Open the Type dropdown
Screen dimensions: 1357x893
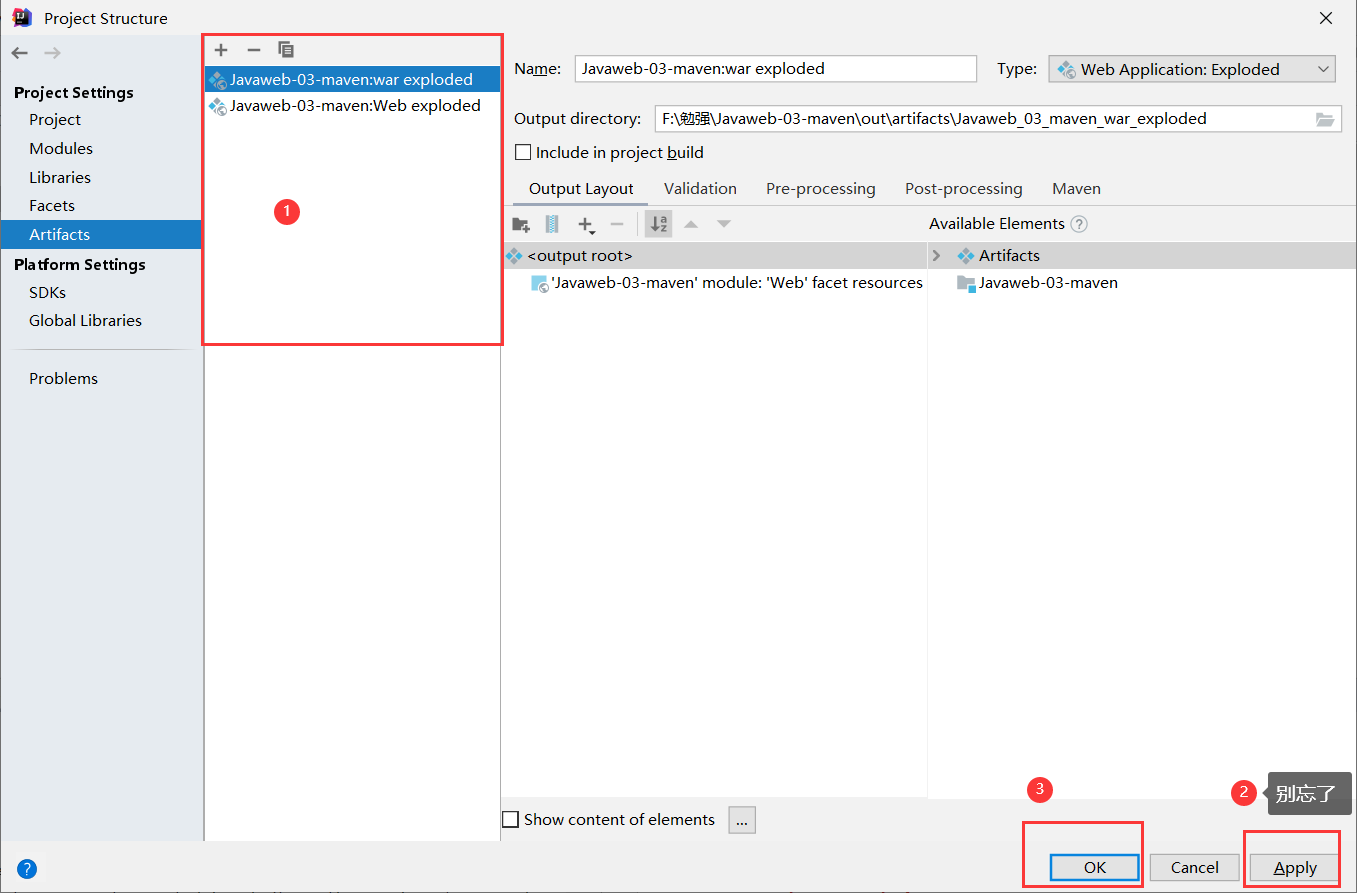point(1192,69)
